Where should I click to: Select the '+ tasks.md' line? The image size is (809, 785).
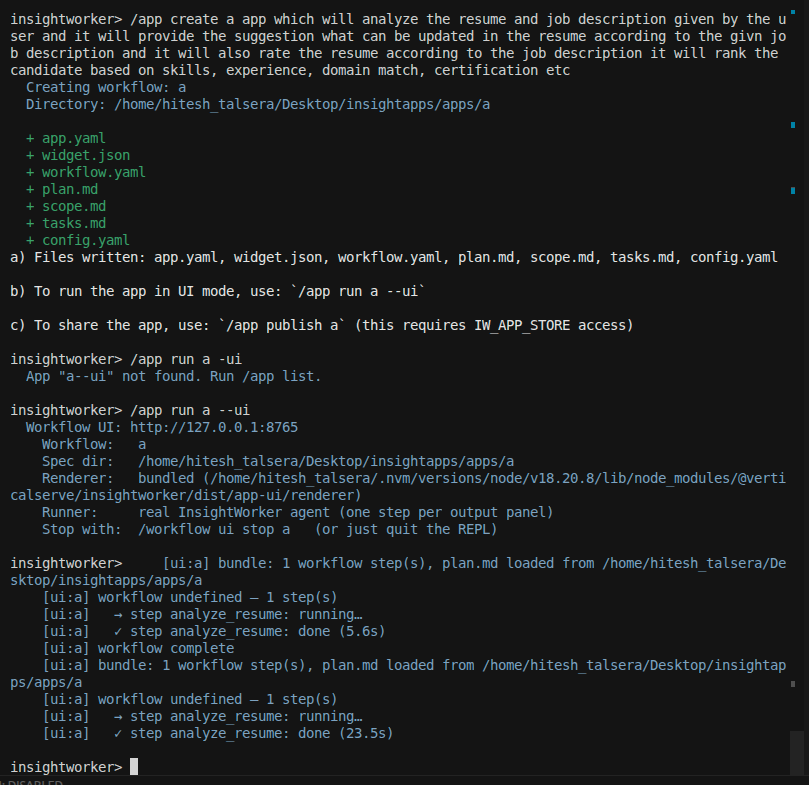tap(66, 223)
